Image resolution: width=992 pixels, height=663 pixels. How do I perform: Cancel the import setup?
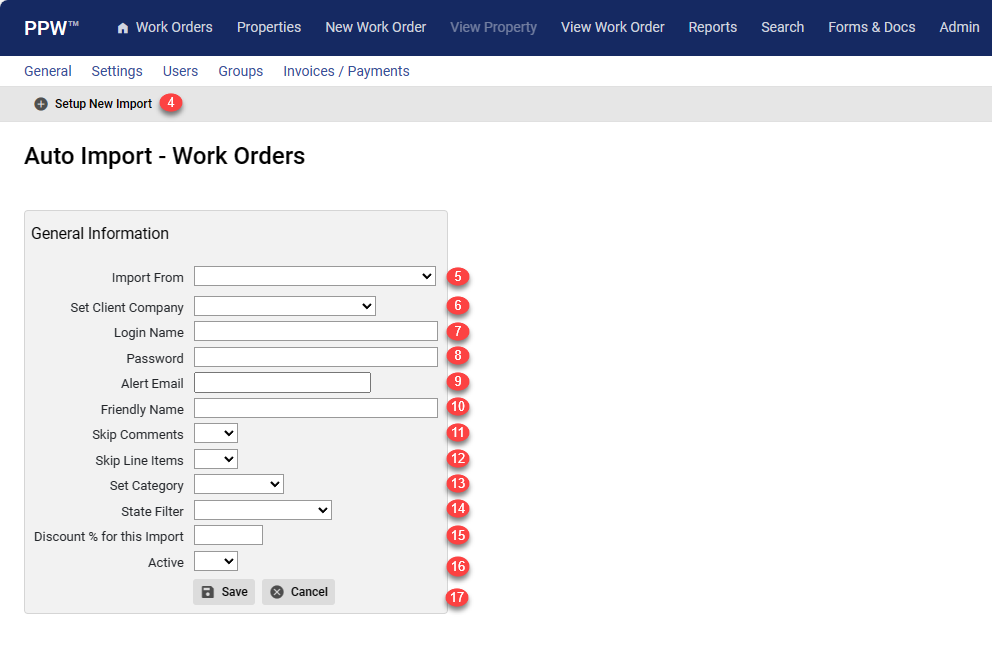[299, 592]
